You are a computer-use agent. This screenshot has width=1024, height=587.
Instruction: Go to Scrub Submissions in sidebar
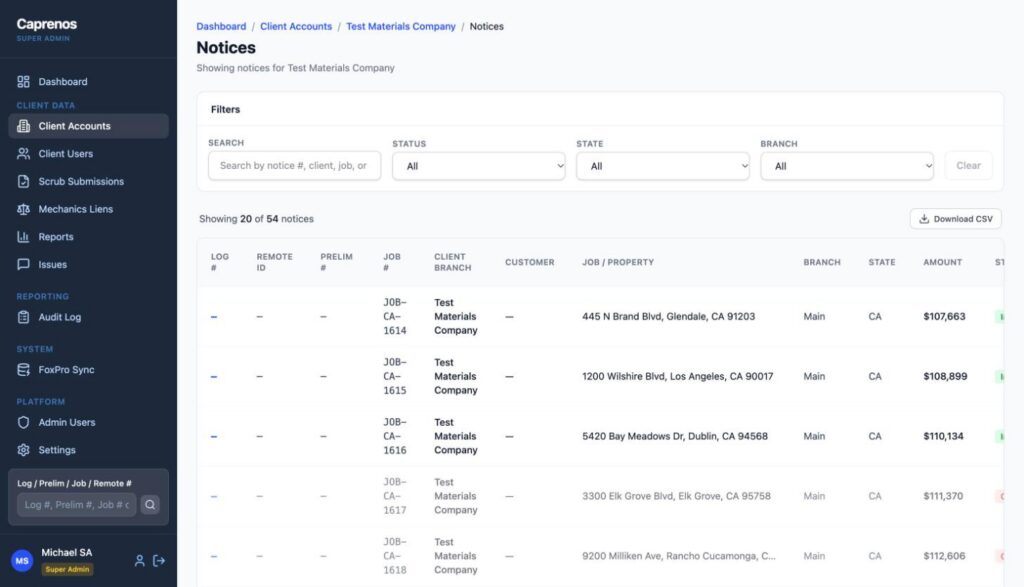pos(89,182)
